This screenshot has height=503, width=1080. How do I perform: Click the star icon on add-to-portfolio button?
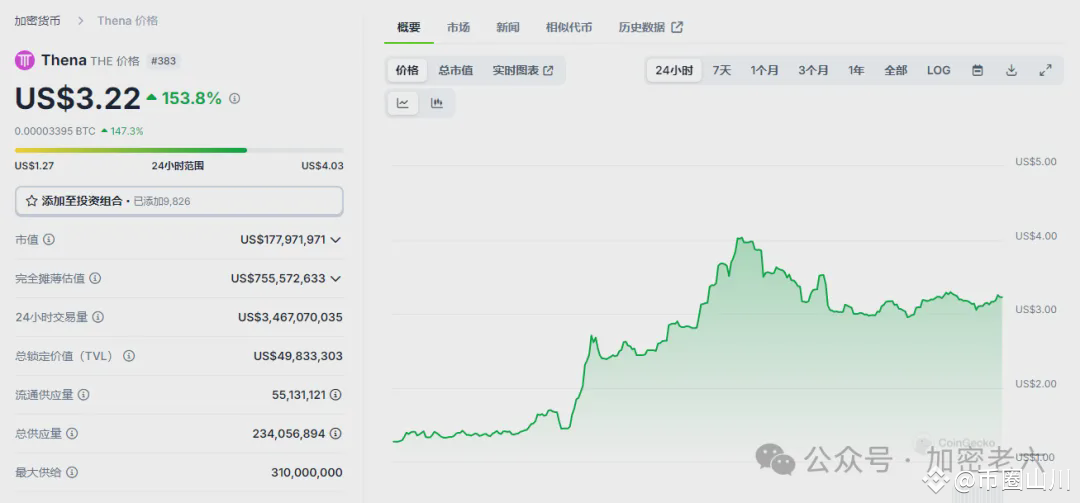(32, 201)
